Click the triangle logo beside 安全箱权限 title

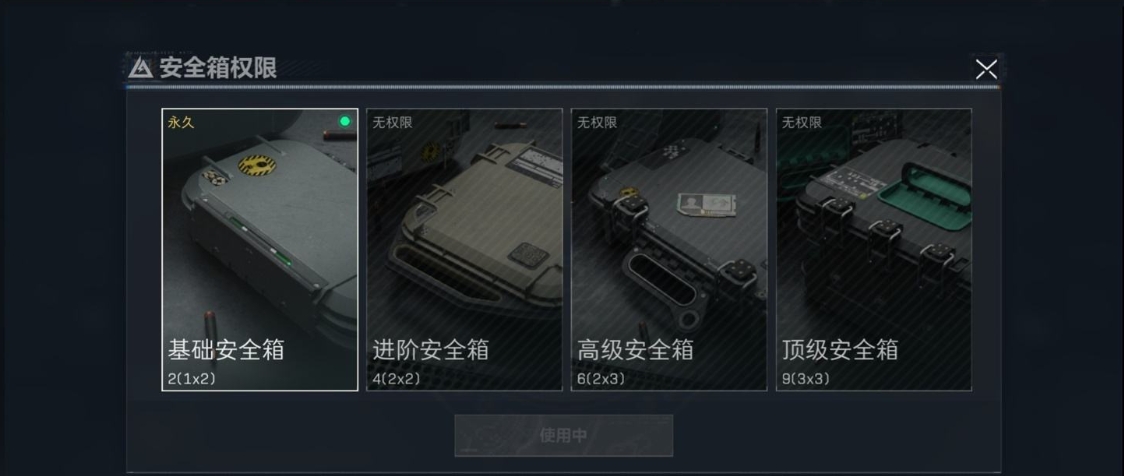coord(140,68)
